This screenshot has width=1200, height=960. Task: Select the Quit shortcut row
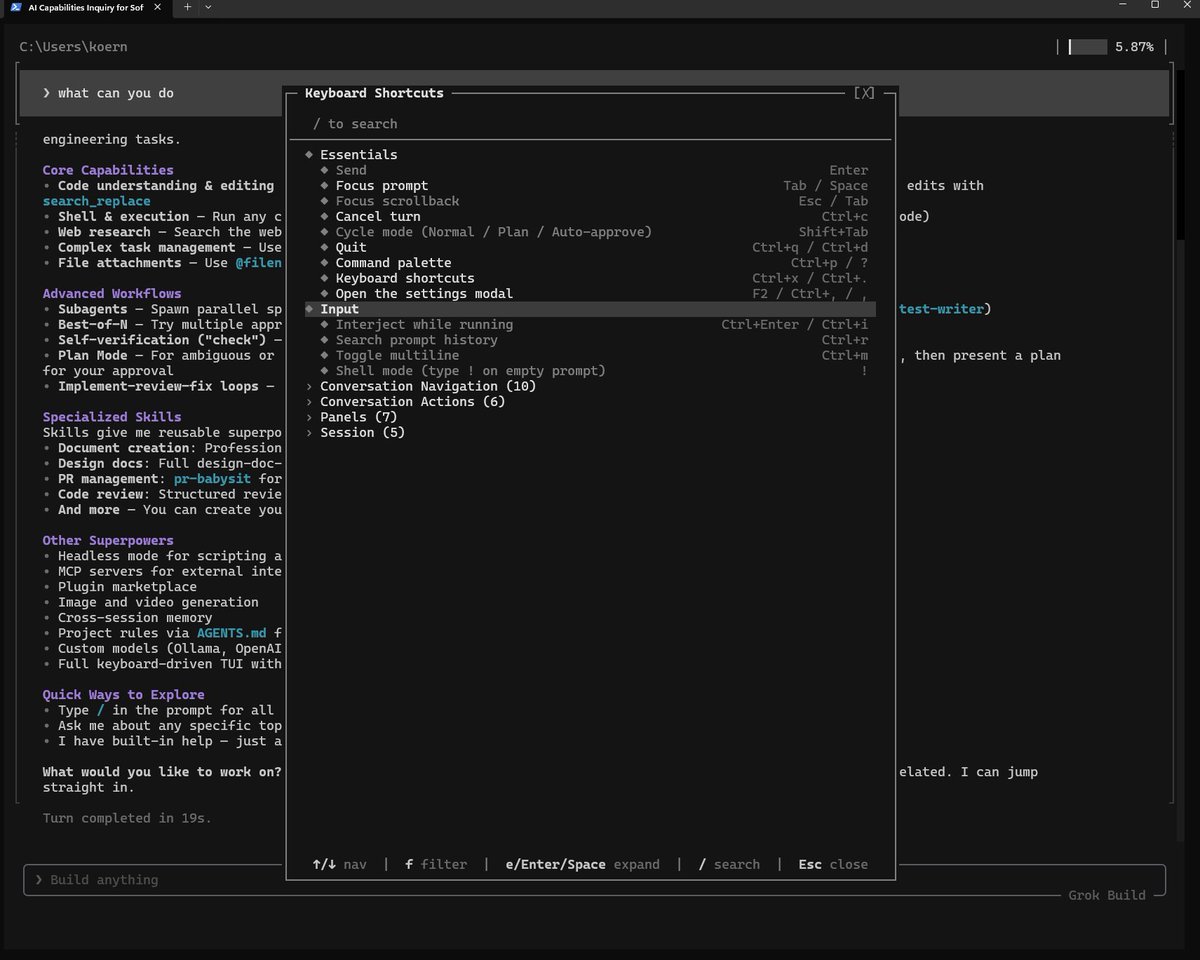(x=590, y=247)
